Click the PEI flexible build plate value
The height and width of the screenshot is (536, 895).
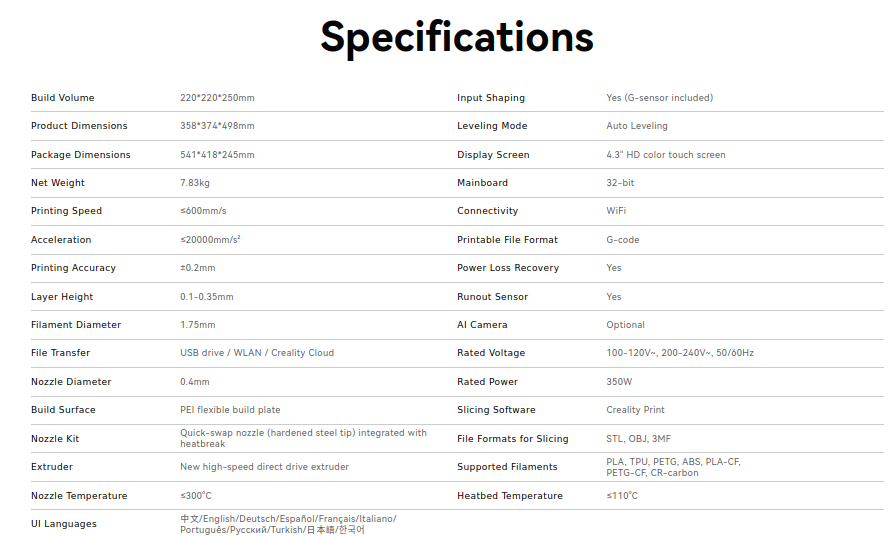point(230,410)
